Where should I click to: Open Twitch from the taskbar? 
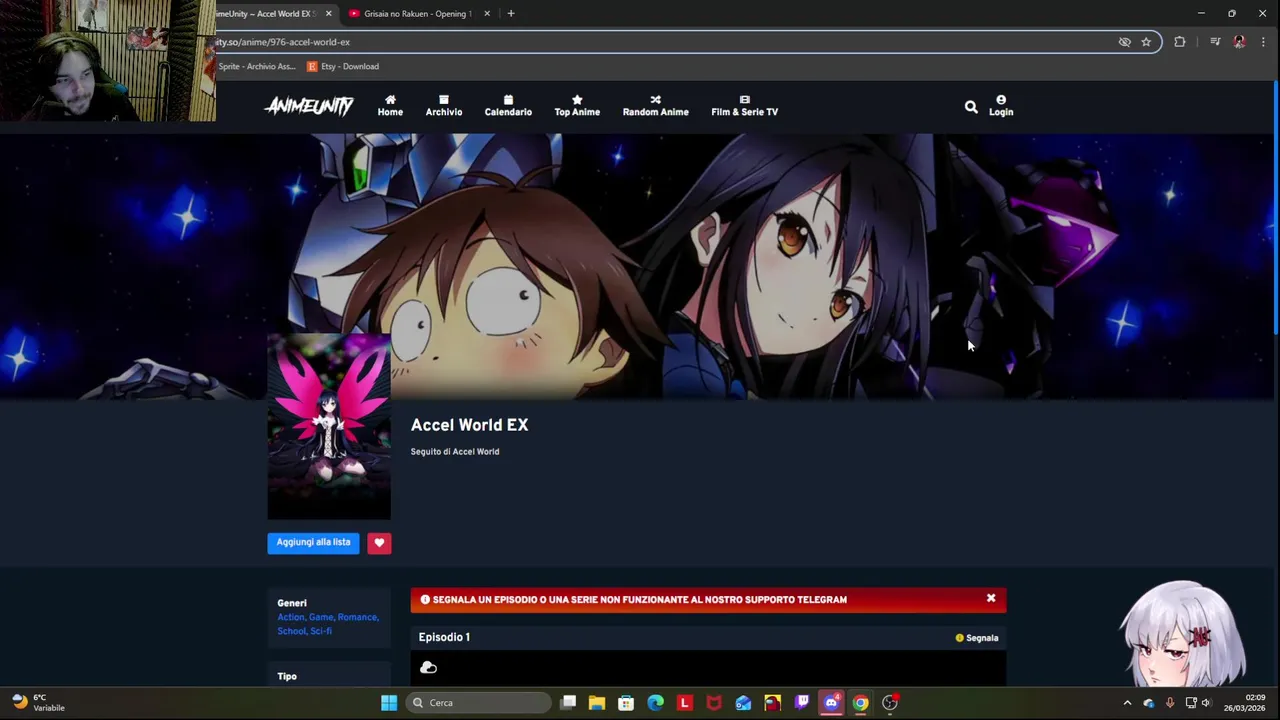[x=802, y=703]
